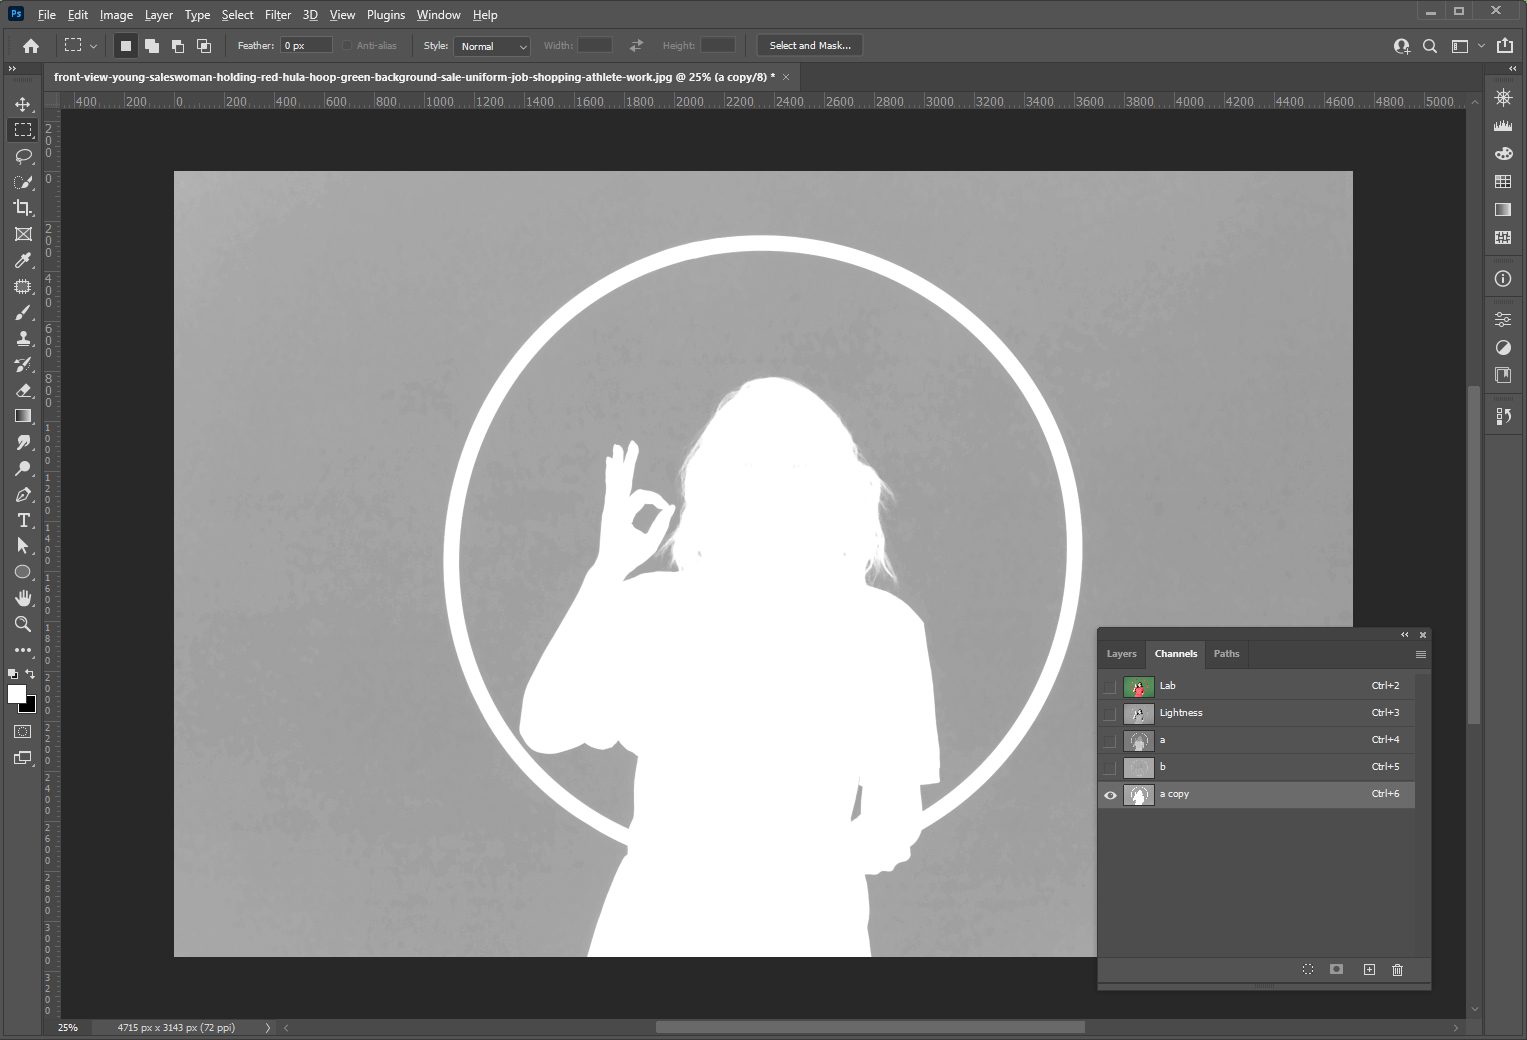Image resolution: width=1527 pixels, height=1040 pixels.
Task: Select the Zoom tool
Action: (23, 624)
